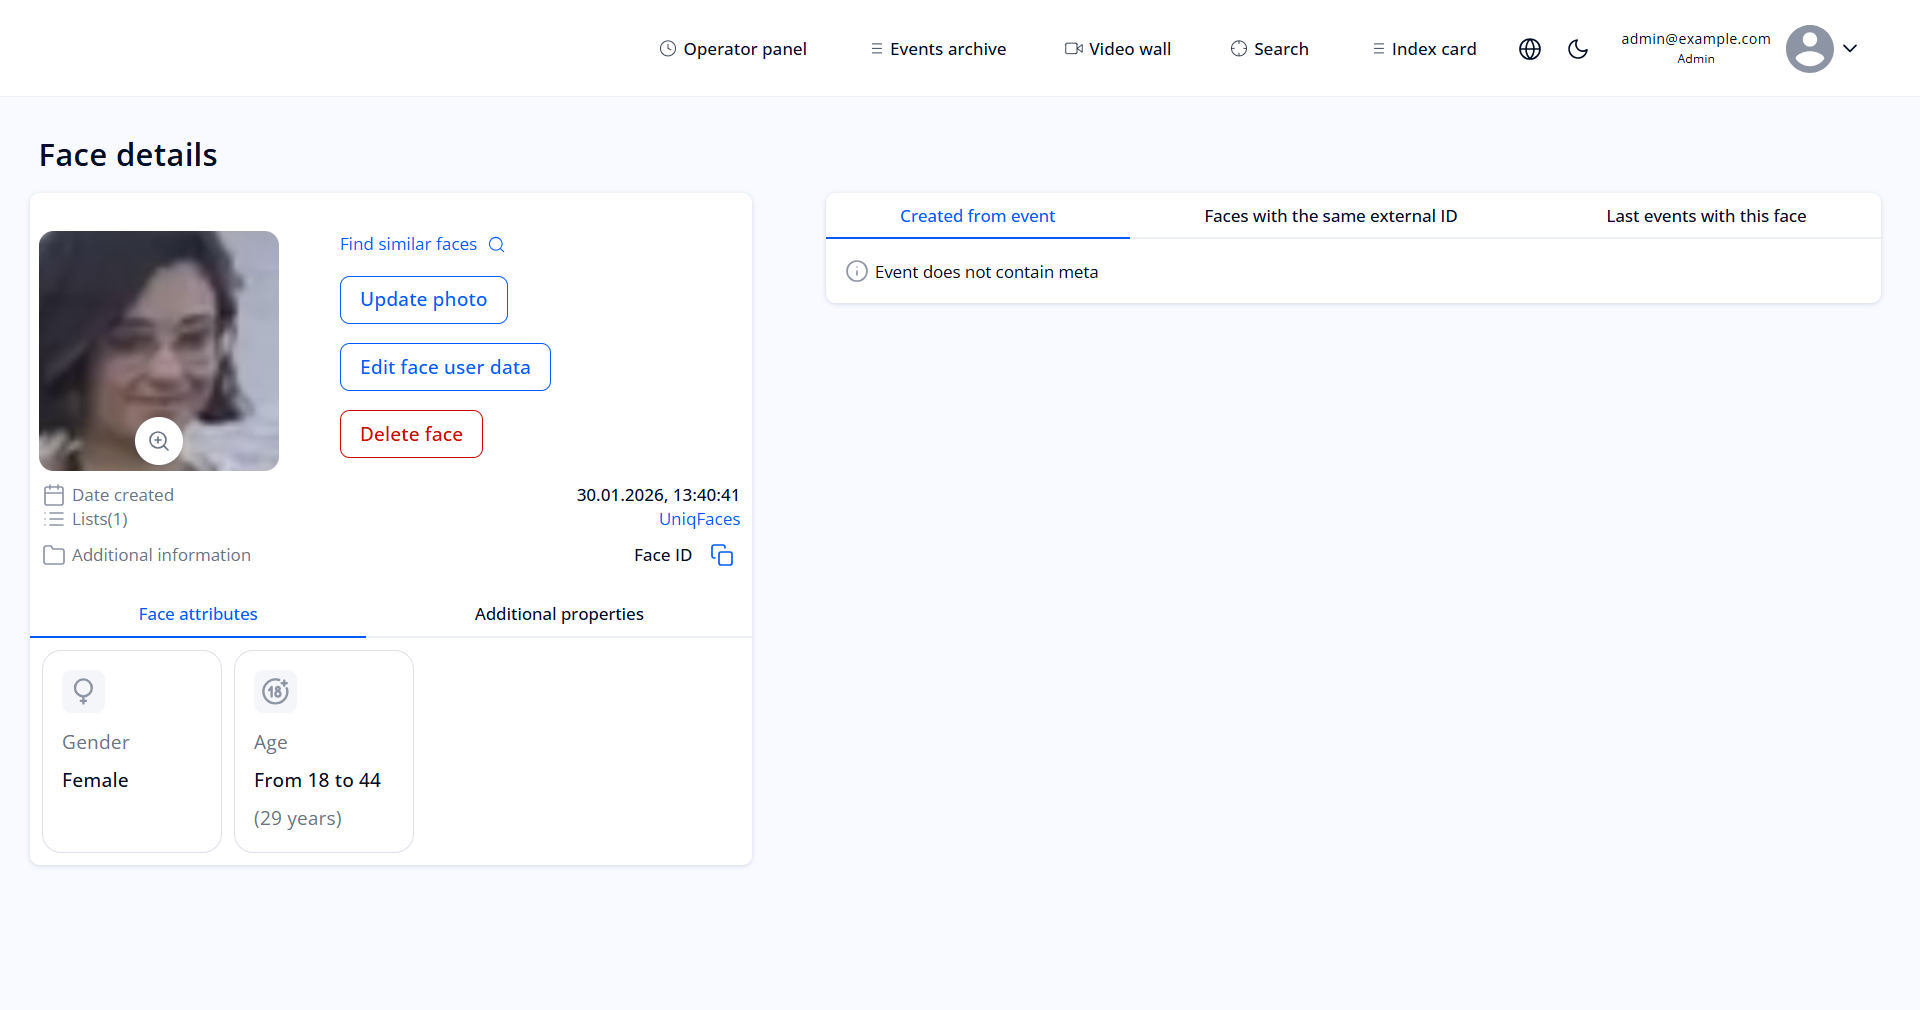Copy the Face ID with copy icon
The width and height of the screenshot is (1920, 1010).
tap(722, 555)
